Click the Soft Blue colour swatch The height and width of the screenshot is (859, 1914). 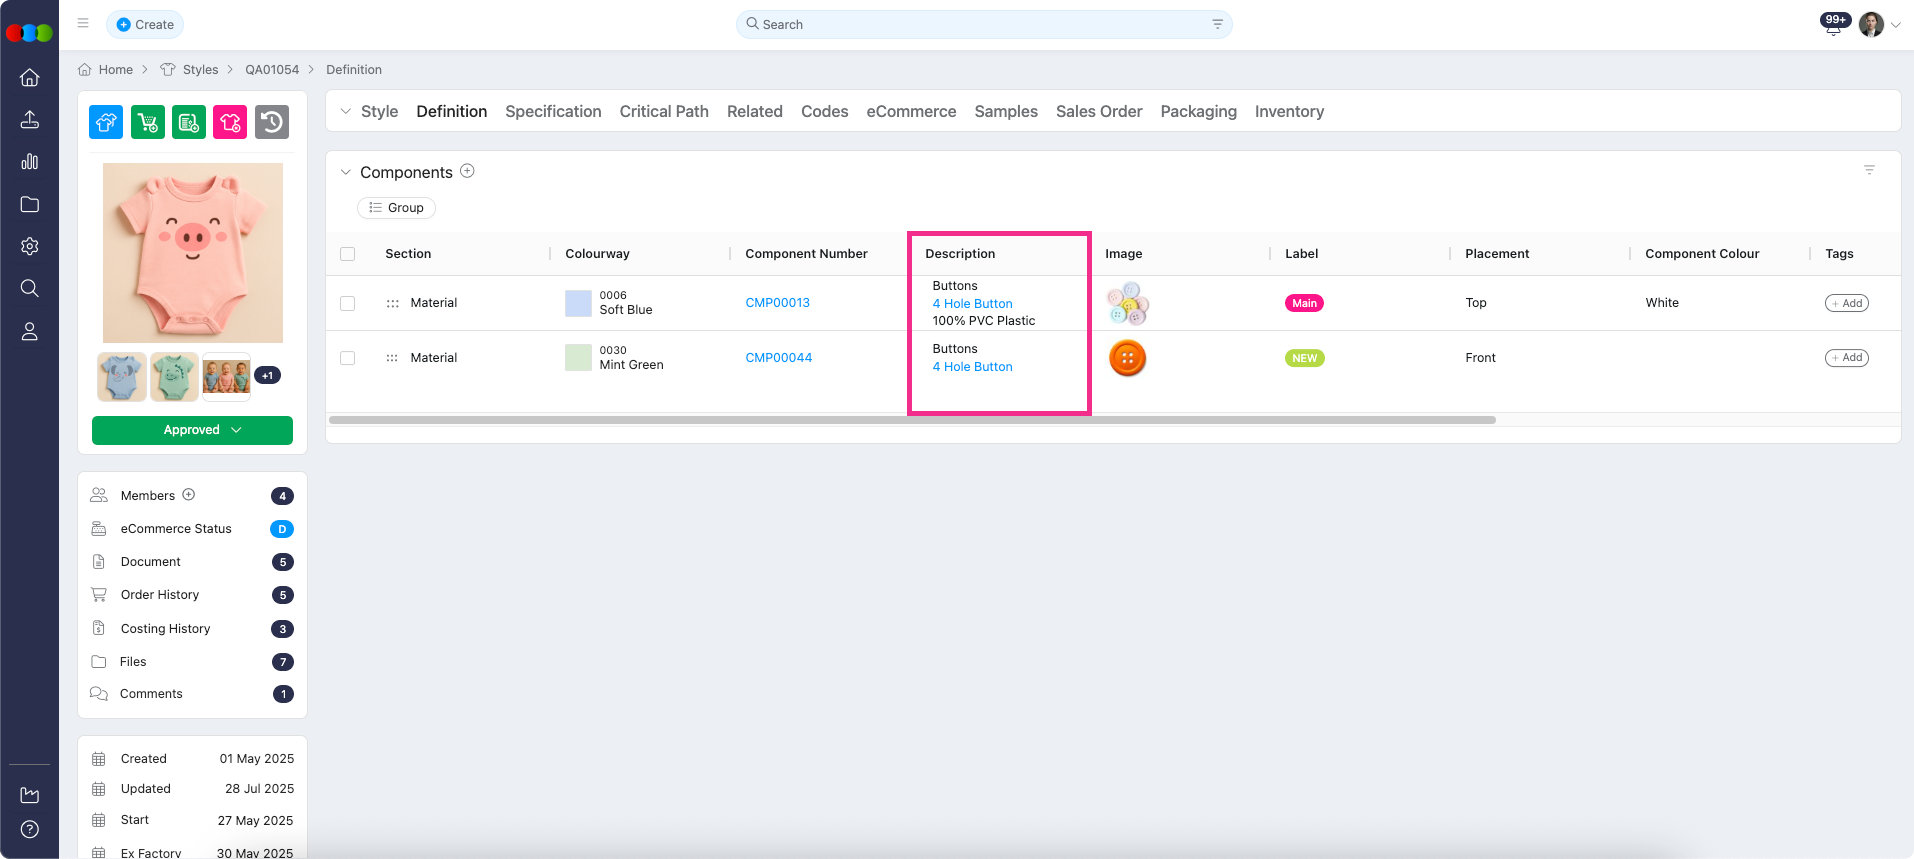coord(578,303)
